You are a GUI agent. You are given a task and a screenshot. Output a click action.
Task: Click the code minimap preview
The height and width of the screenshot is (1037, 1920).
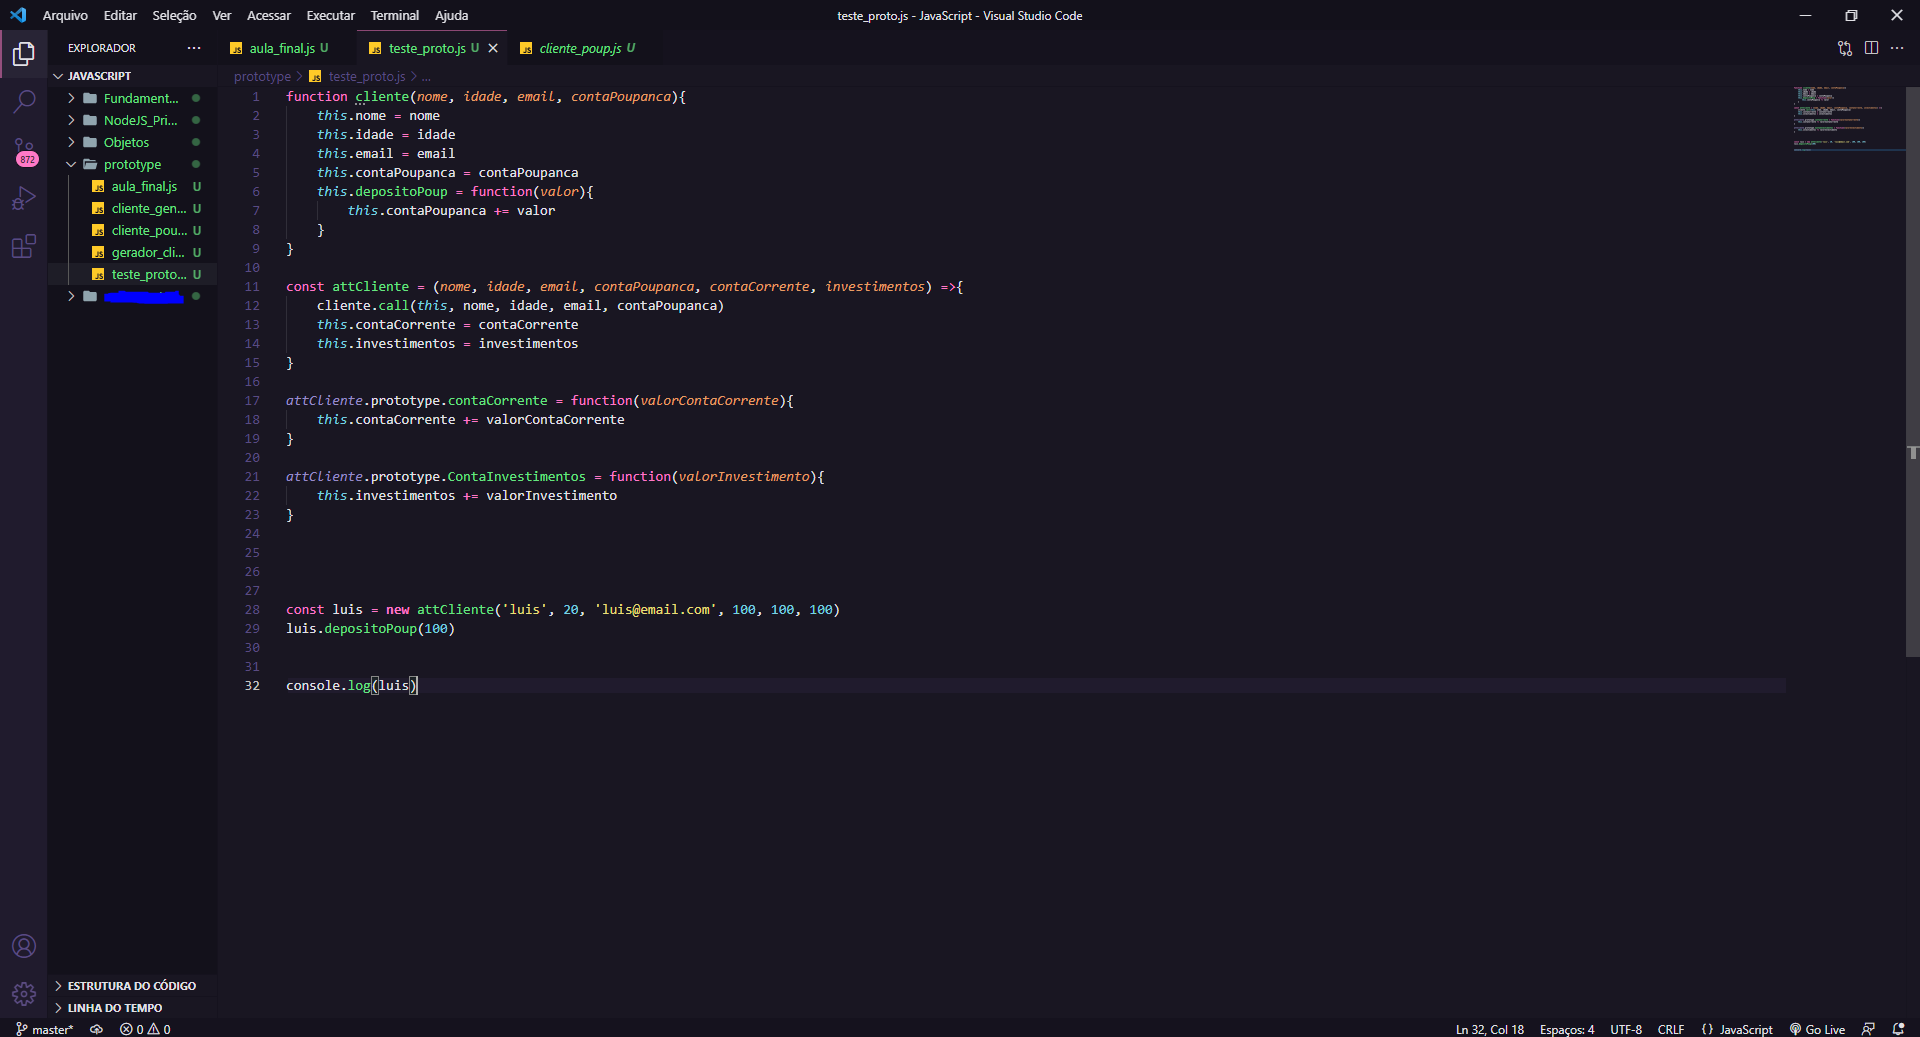click(1846, 118)
